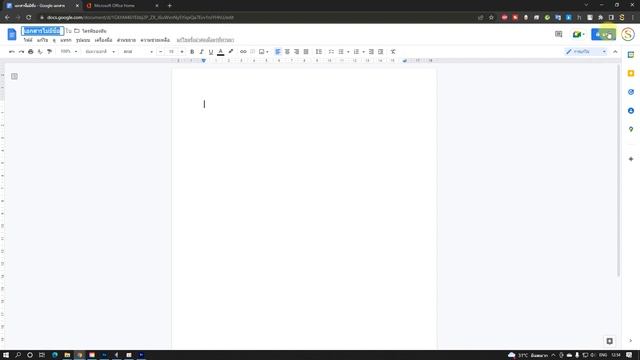Open the comment history icon
The height and width of the screenshot is (360, 640).
558,34
